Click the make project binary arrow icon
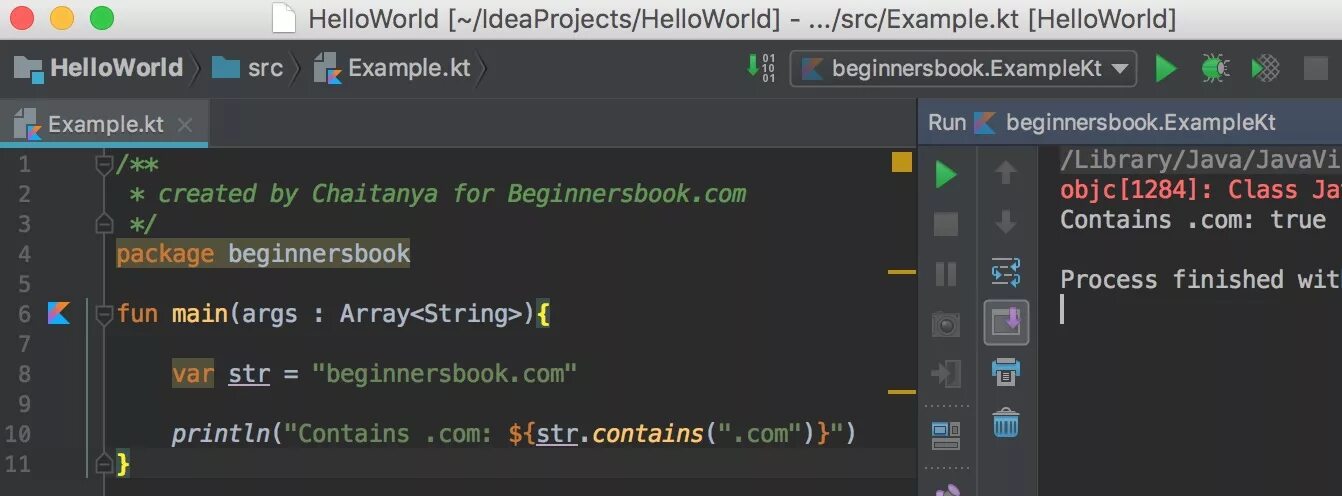 pos(761,68)
